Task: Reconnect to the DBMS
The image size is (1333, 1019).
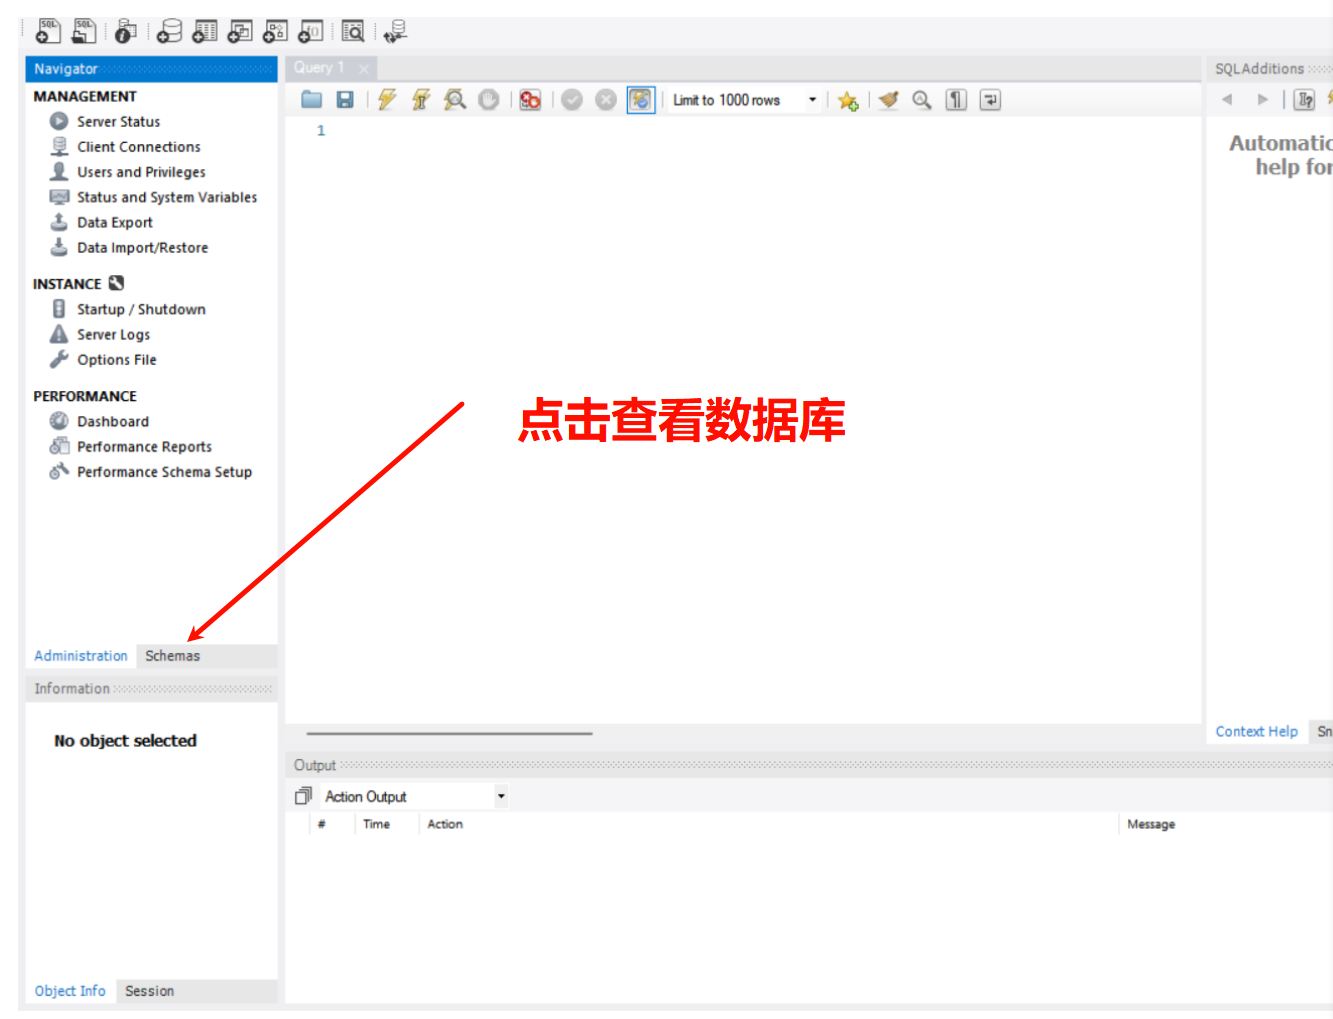Action: tap(395, 31)
